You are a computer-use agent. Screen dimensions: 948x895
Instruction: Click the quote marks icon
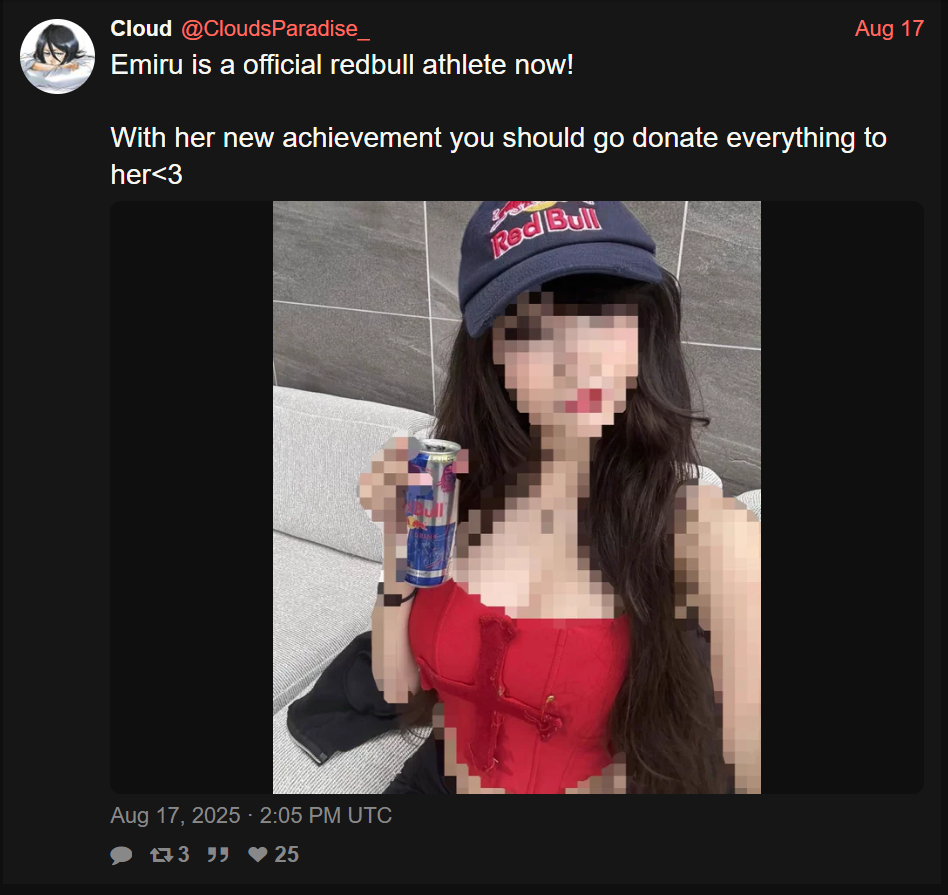(x=218, y=854)
